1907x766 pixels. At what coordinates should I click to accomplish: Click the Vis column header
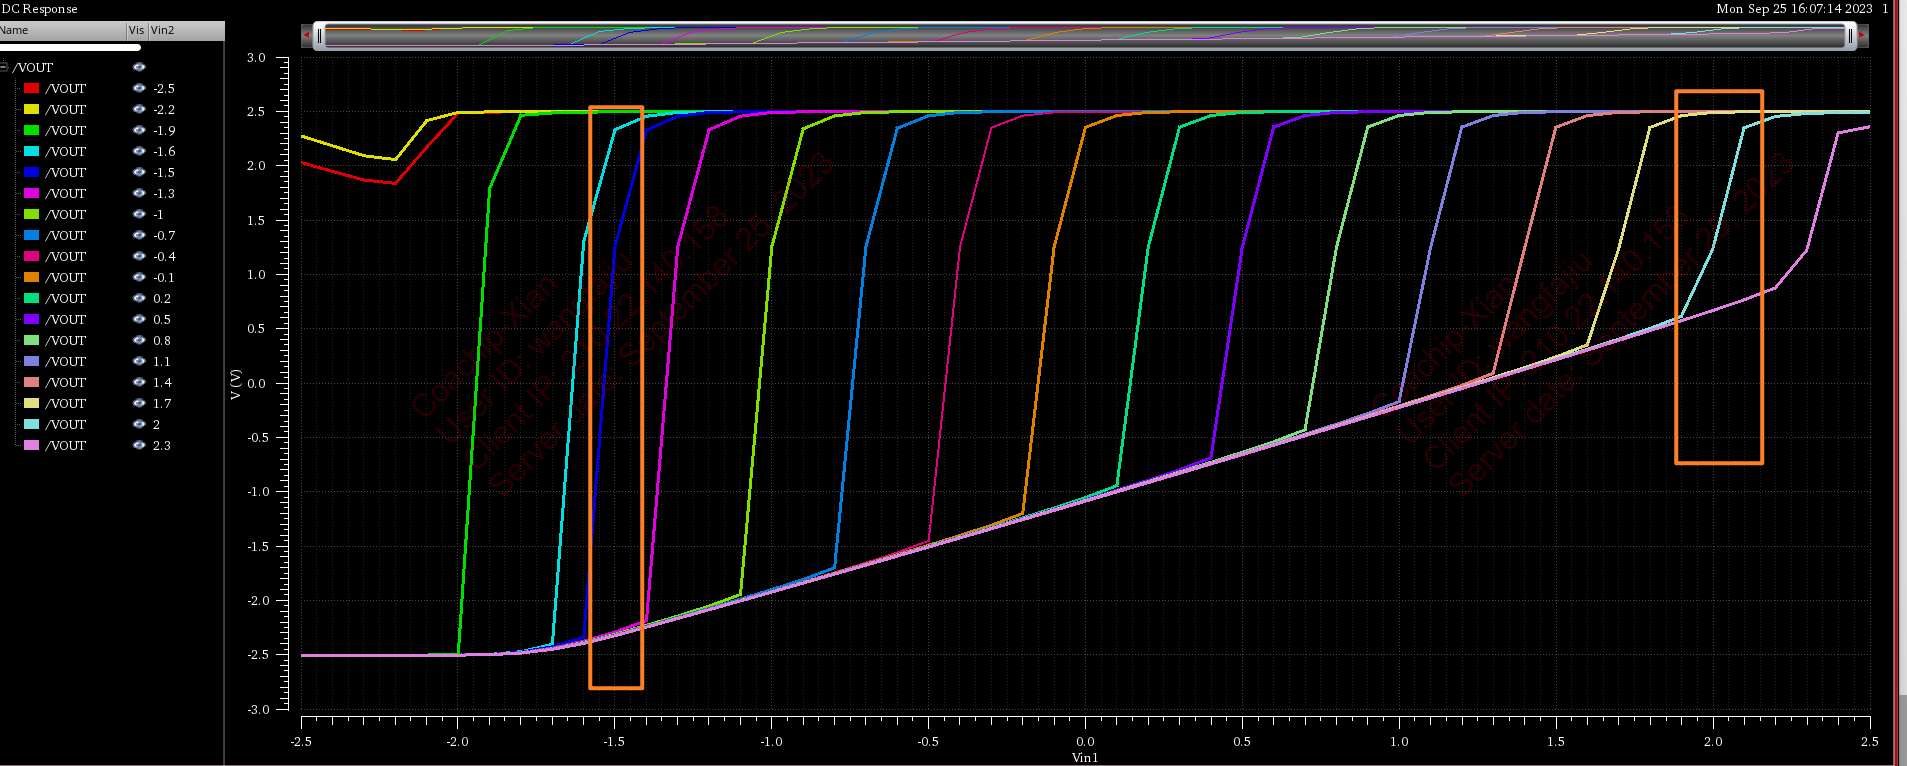137,30
